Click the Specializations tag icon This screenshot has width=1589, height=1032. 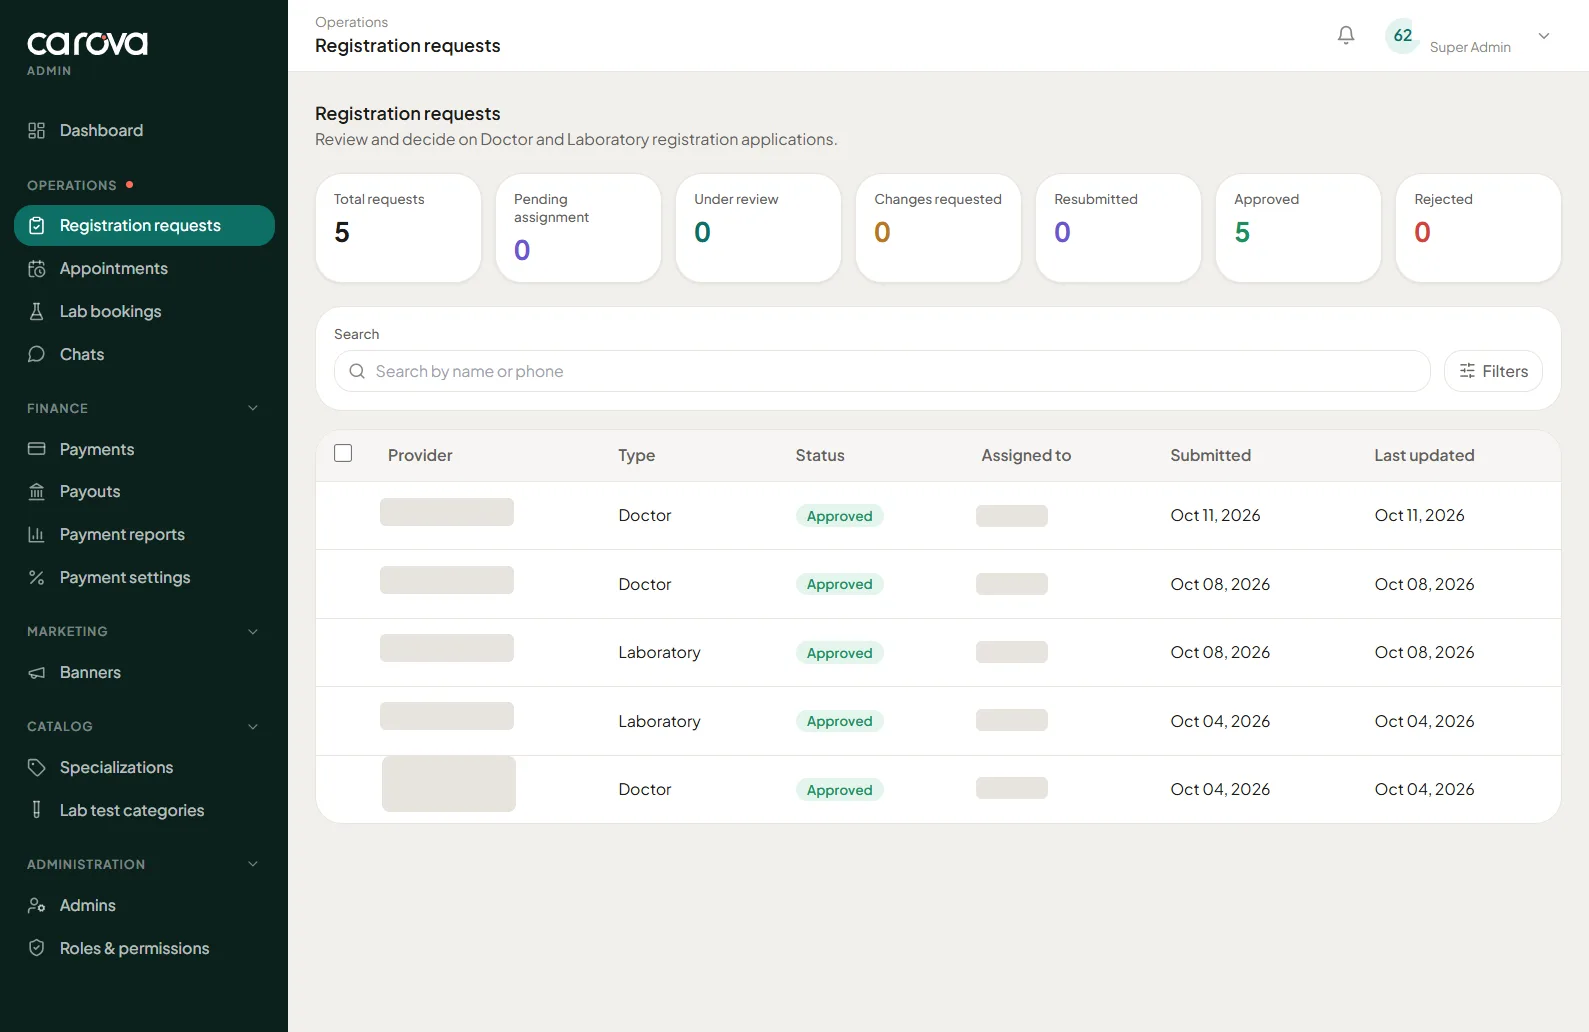[x=37, y=767]
